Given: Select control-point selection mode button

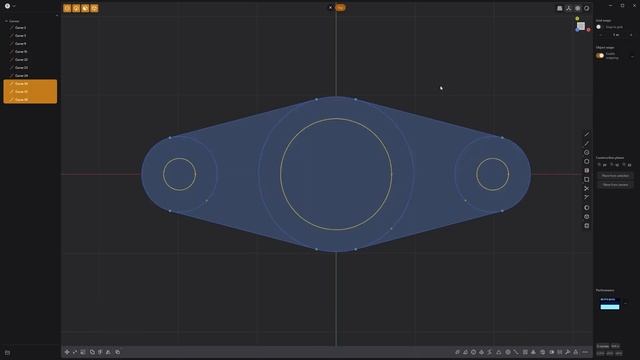Looking at the screenshot, I should pos(67,8).
